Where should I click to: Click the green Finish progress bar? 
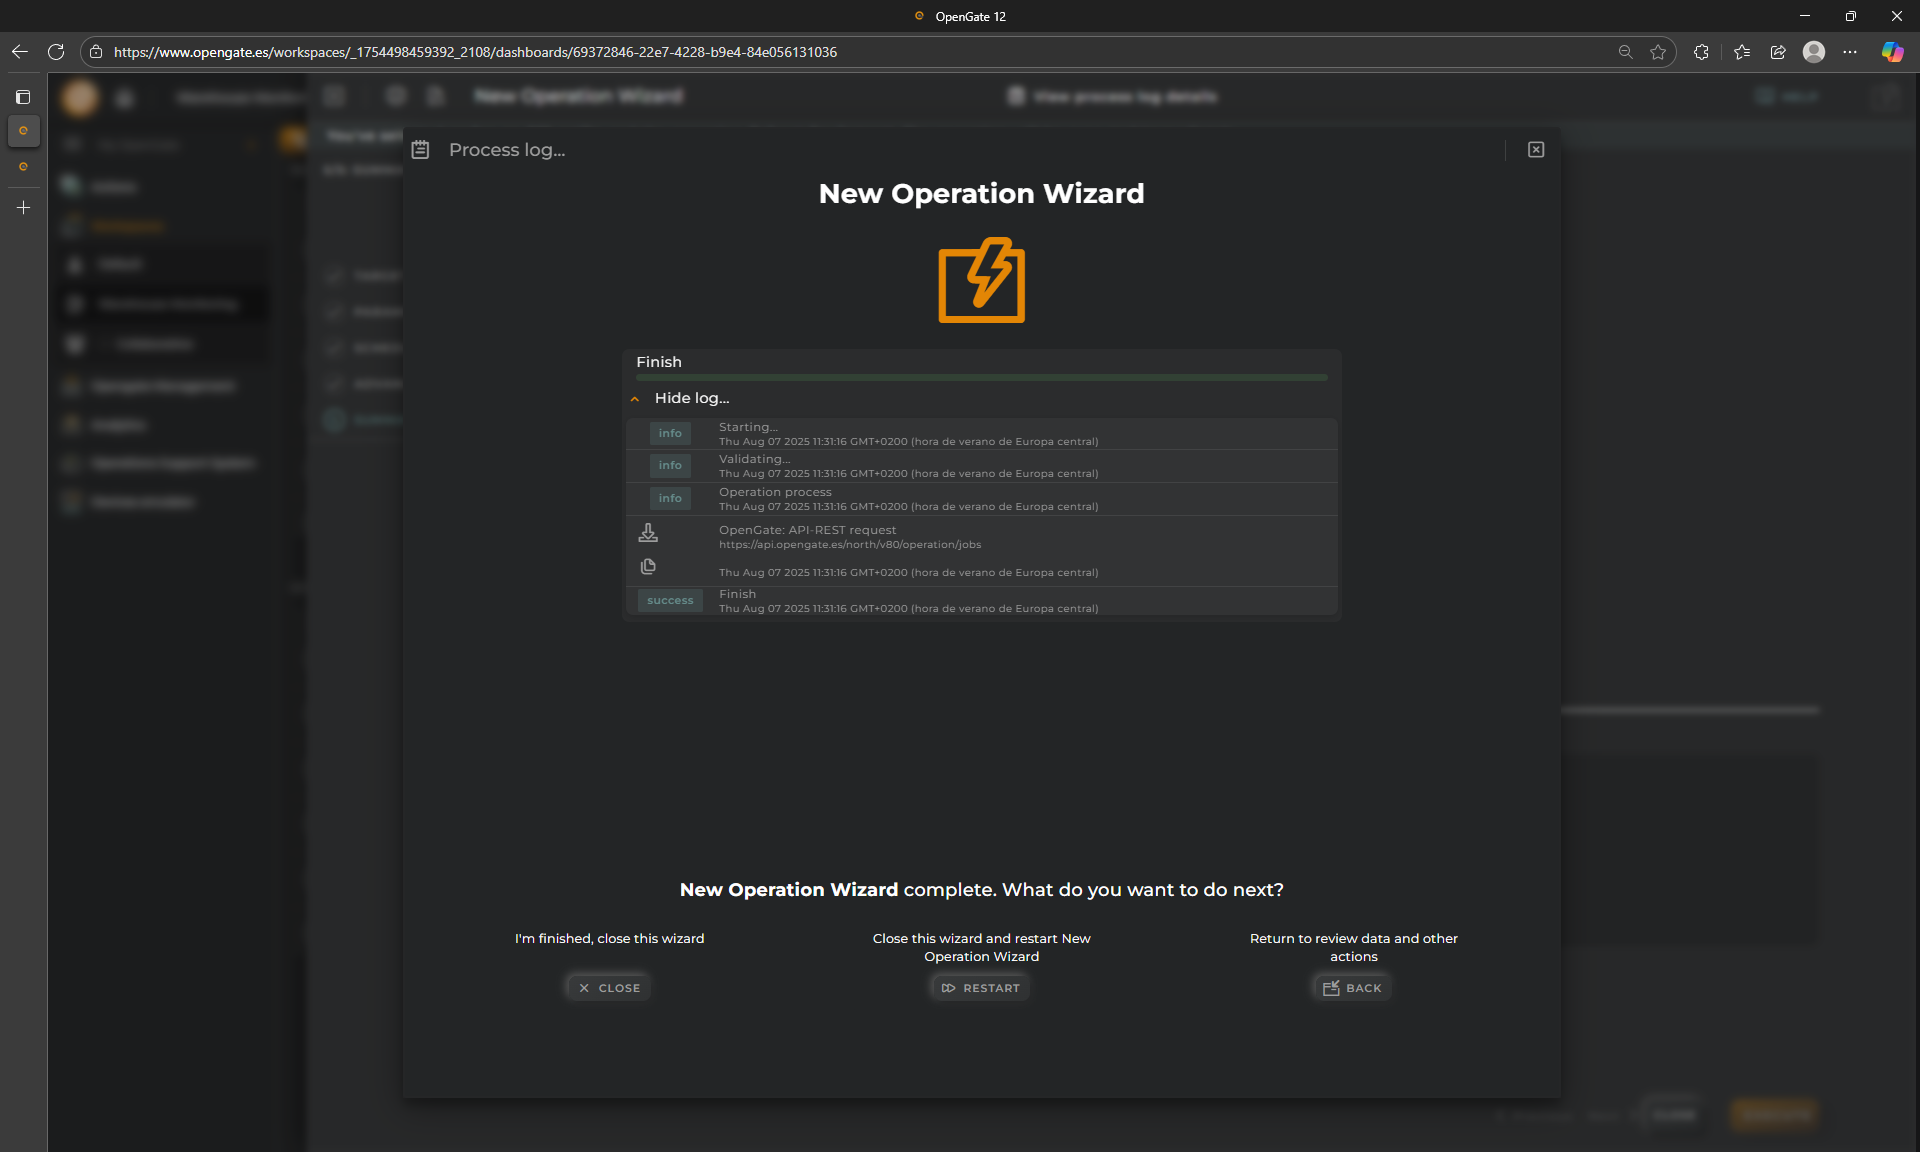click(981, 378)
